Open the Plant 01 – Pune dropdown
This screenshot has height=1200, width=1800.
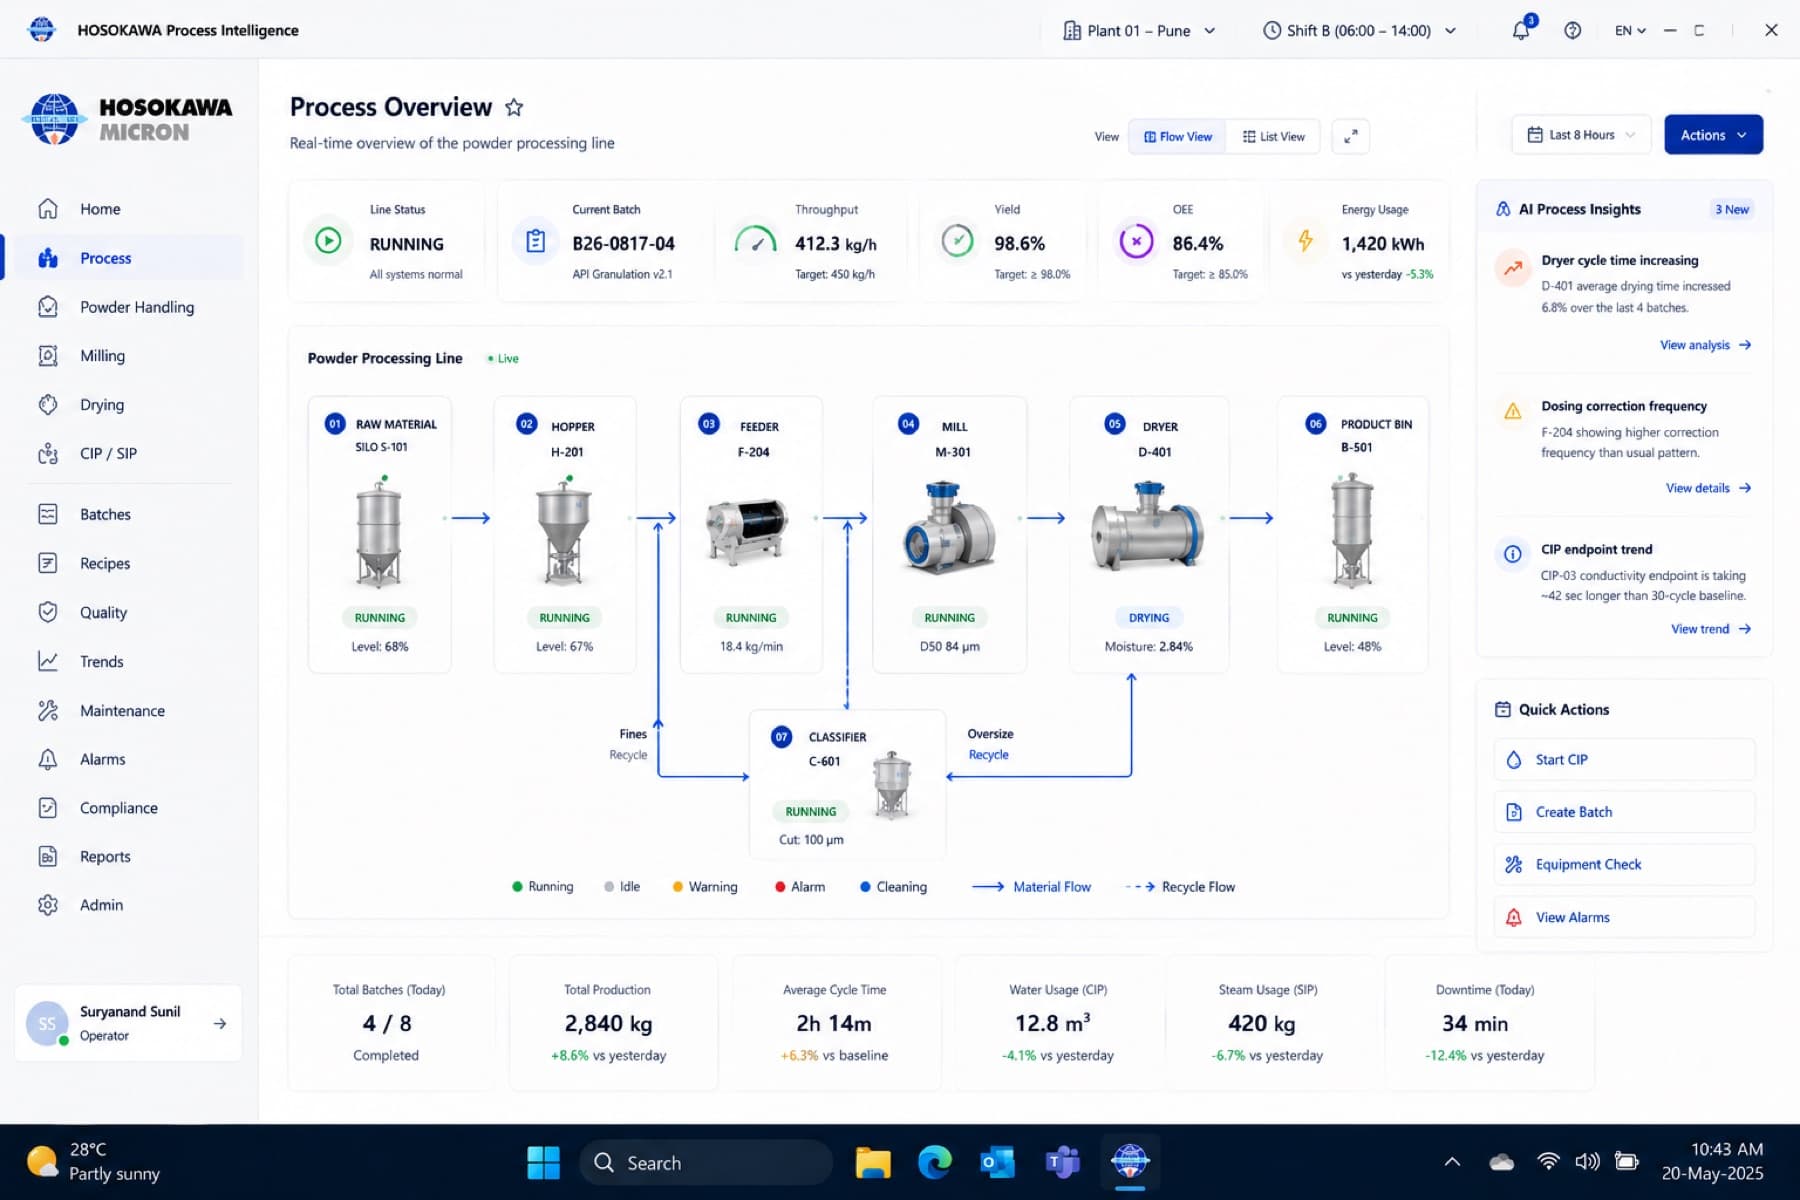tap(1139, 30)
